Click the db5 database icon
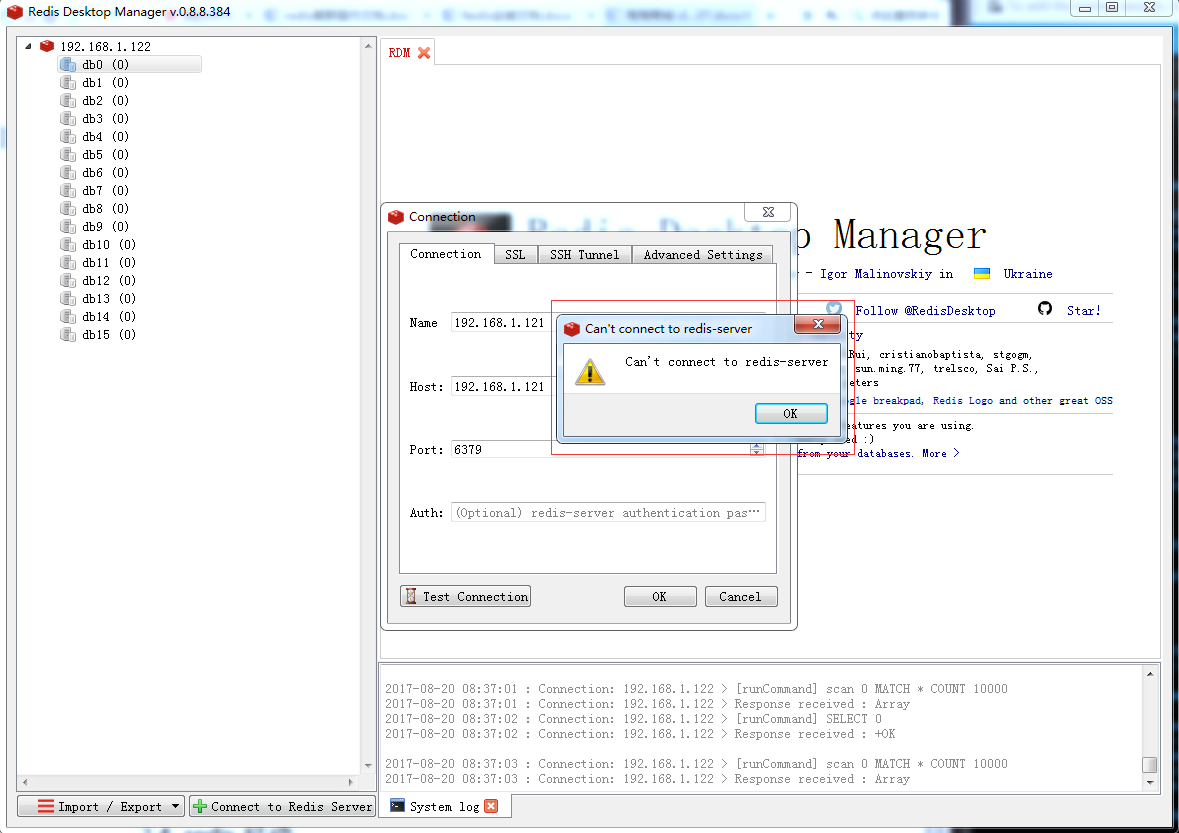 click(68, 155)
